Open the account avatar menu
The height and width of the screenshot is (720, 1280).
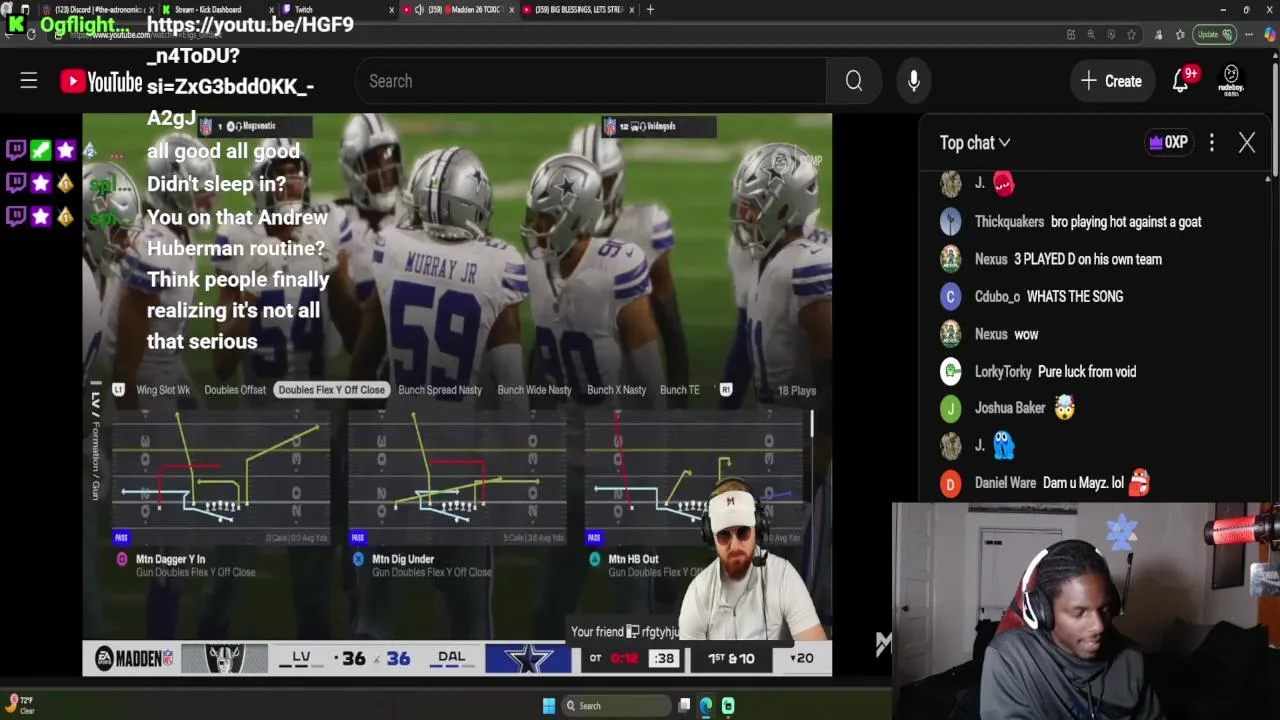click(x=1231, y=81)
